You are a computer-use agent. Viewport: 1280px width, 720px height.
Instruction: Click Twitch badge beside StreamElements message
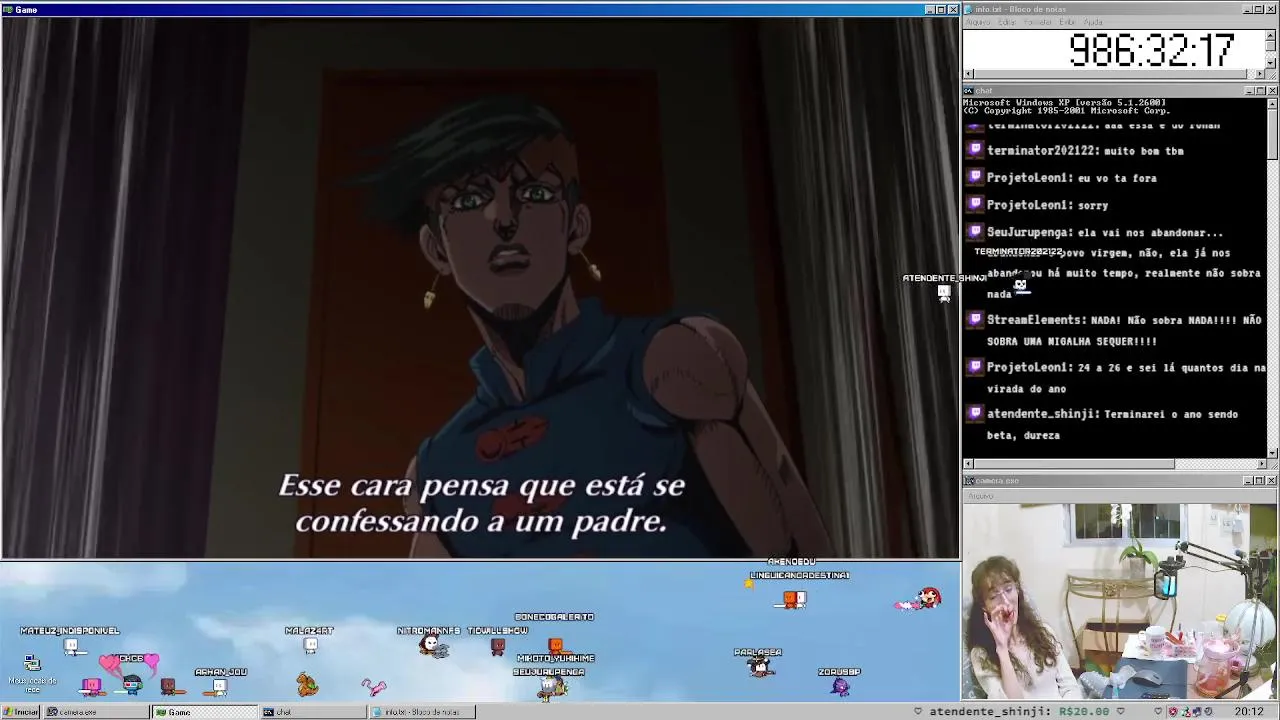click(x=976, y=319)
